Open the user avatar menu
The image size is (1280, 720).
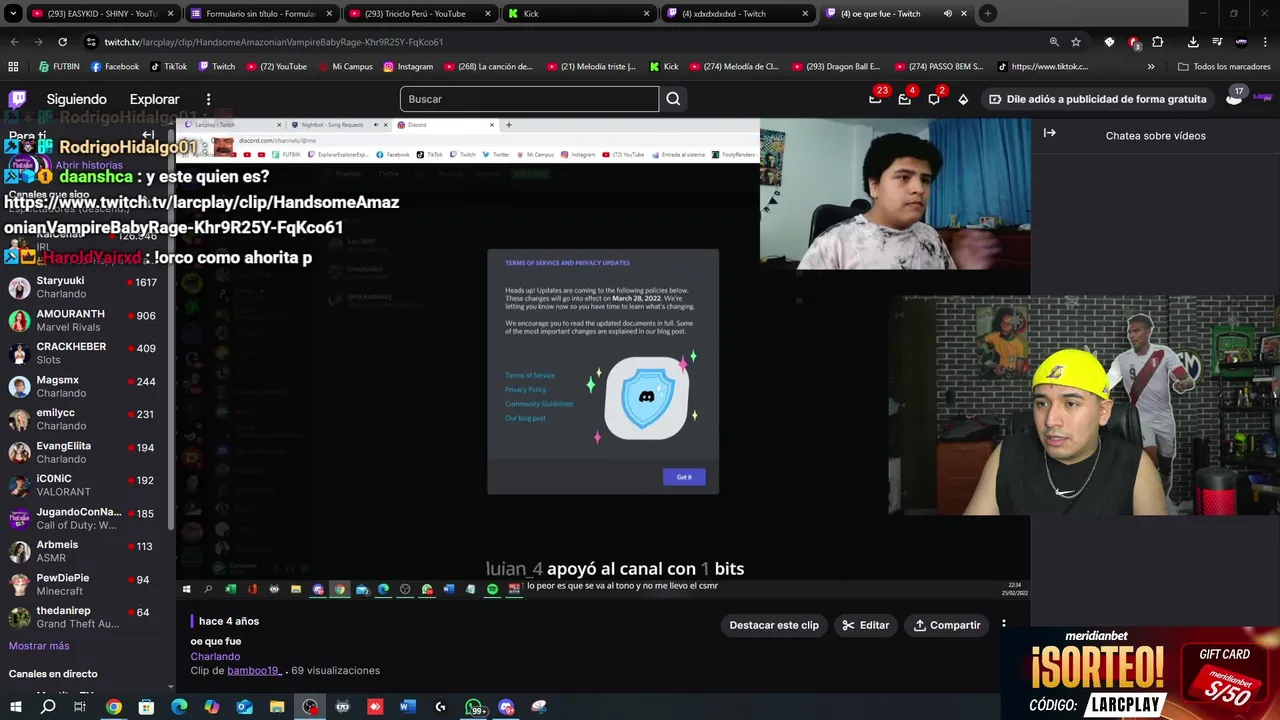click(1235, 99)
